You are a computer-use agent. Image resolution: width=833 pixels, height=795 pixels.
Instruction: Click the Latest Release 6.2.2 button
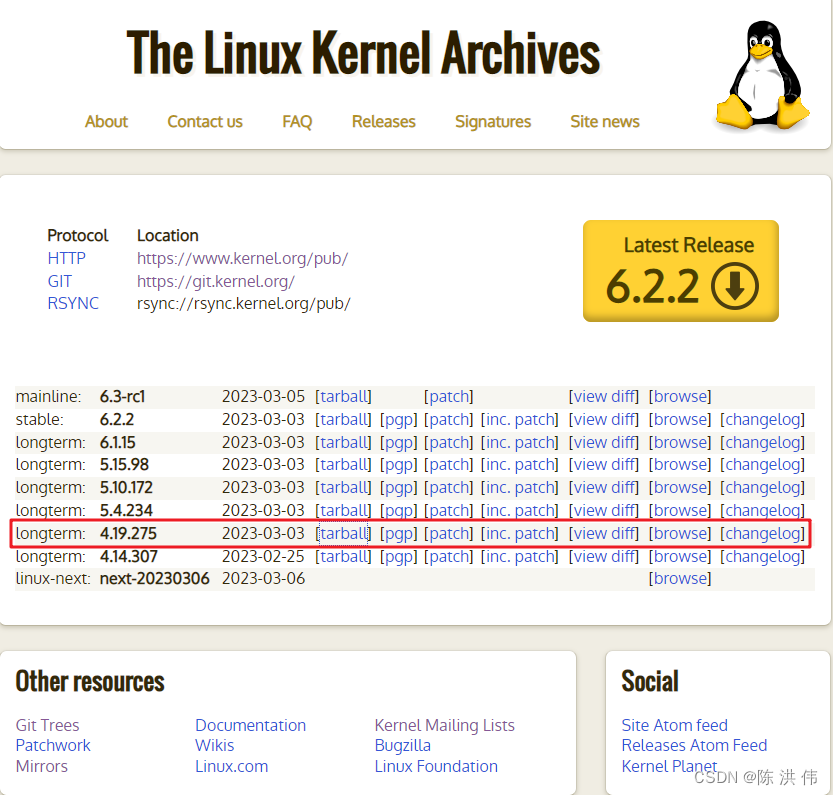[680, 271]
